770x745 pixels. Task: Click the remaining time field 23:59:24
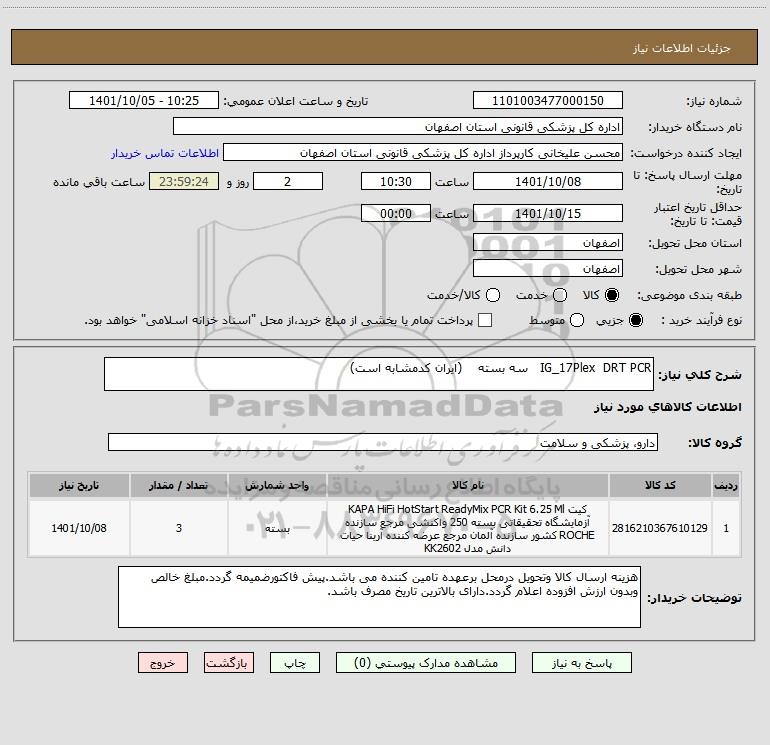click(184, 181)
